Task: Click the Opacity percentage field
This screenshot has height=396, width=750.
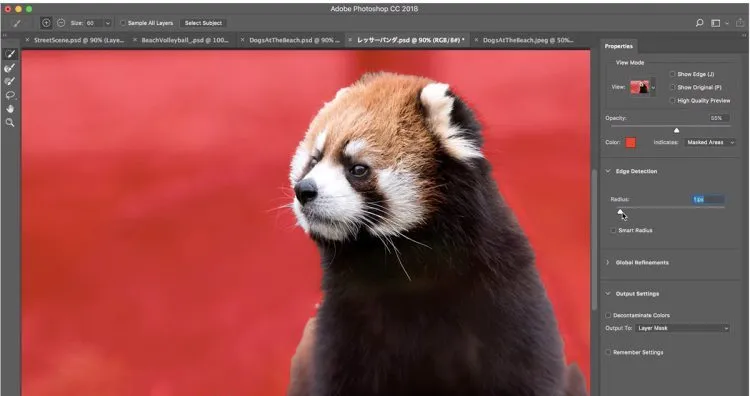Action: coord(719,118)
